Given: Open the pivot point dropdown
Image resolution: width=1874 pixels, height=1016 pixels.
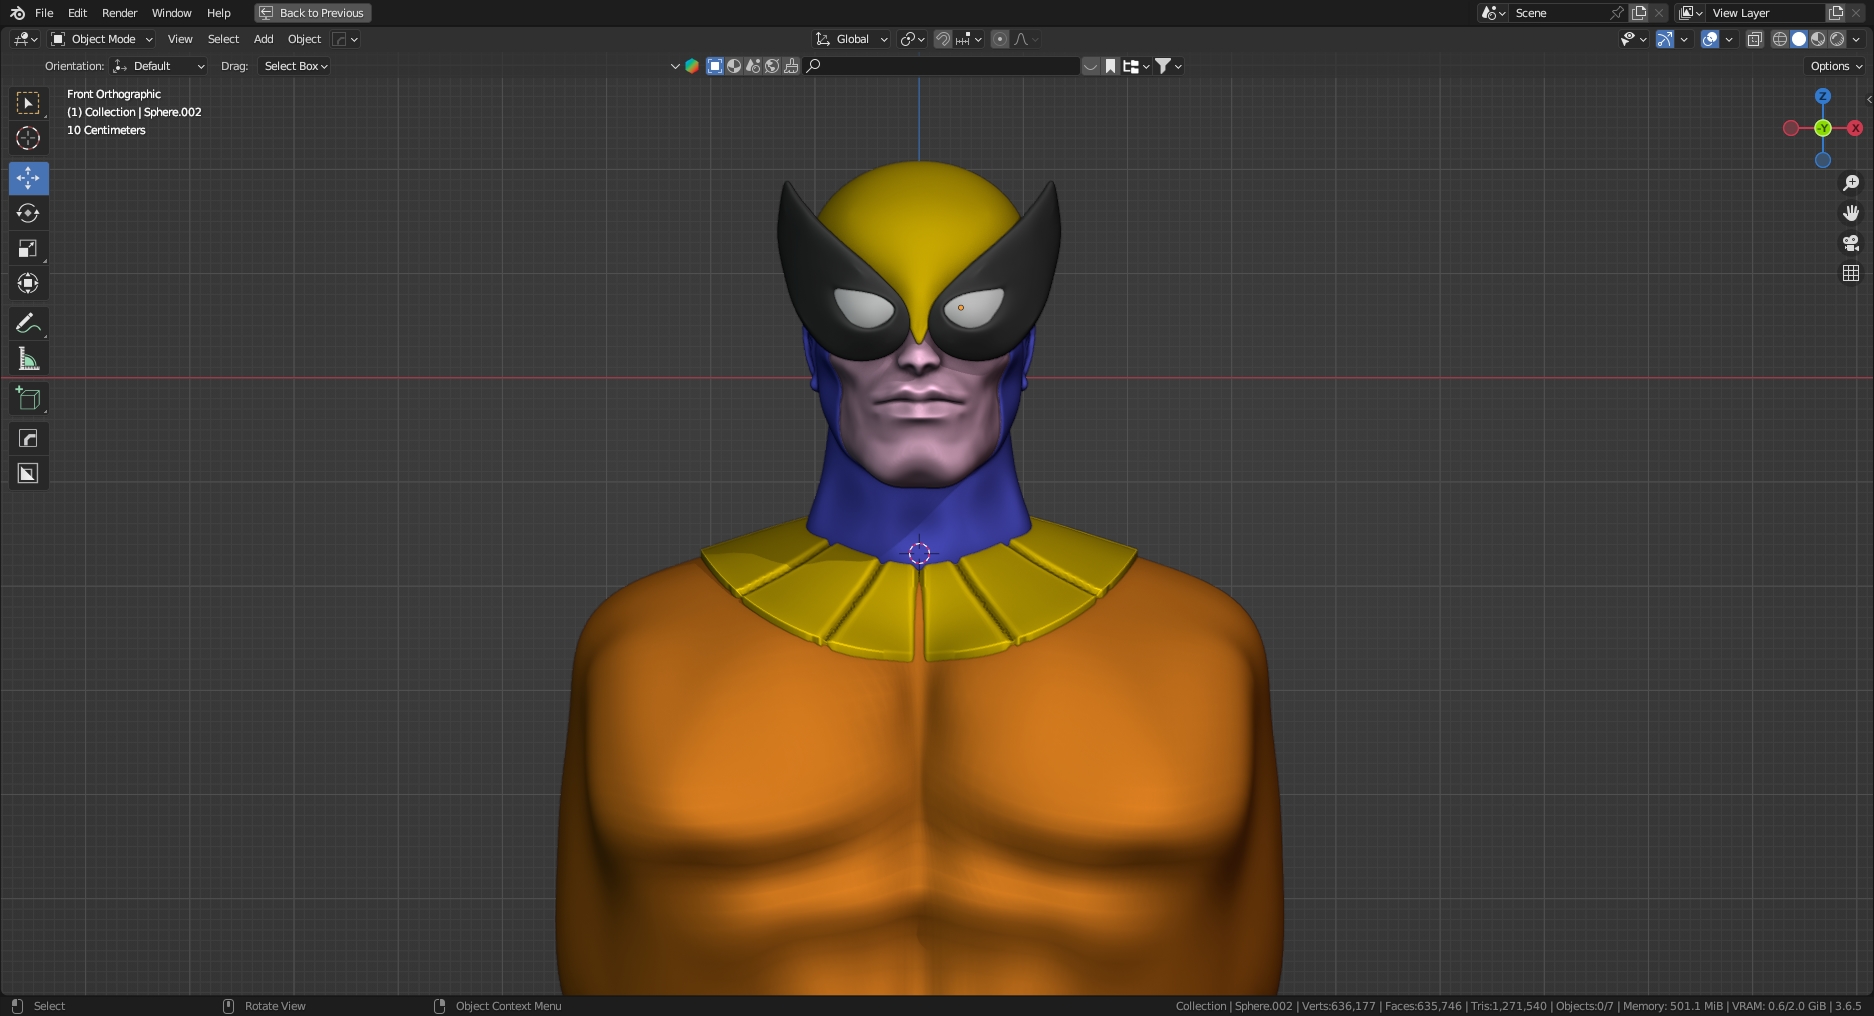Looking at the screenshot, I should [x=912, y=39].
